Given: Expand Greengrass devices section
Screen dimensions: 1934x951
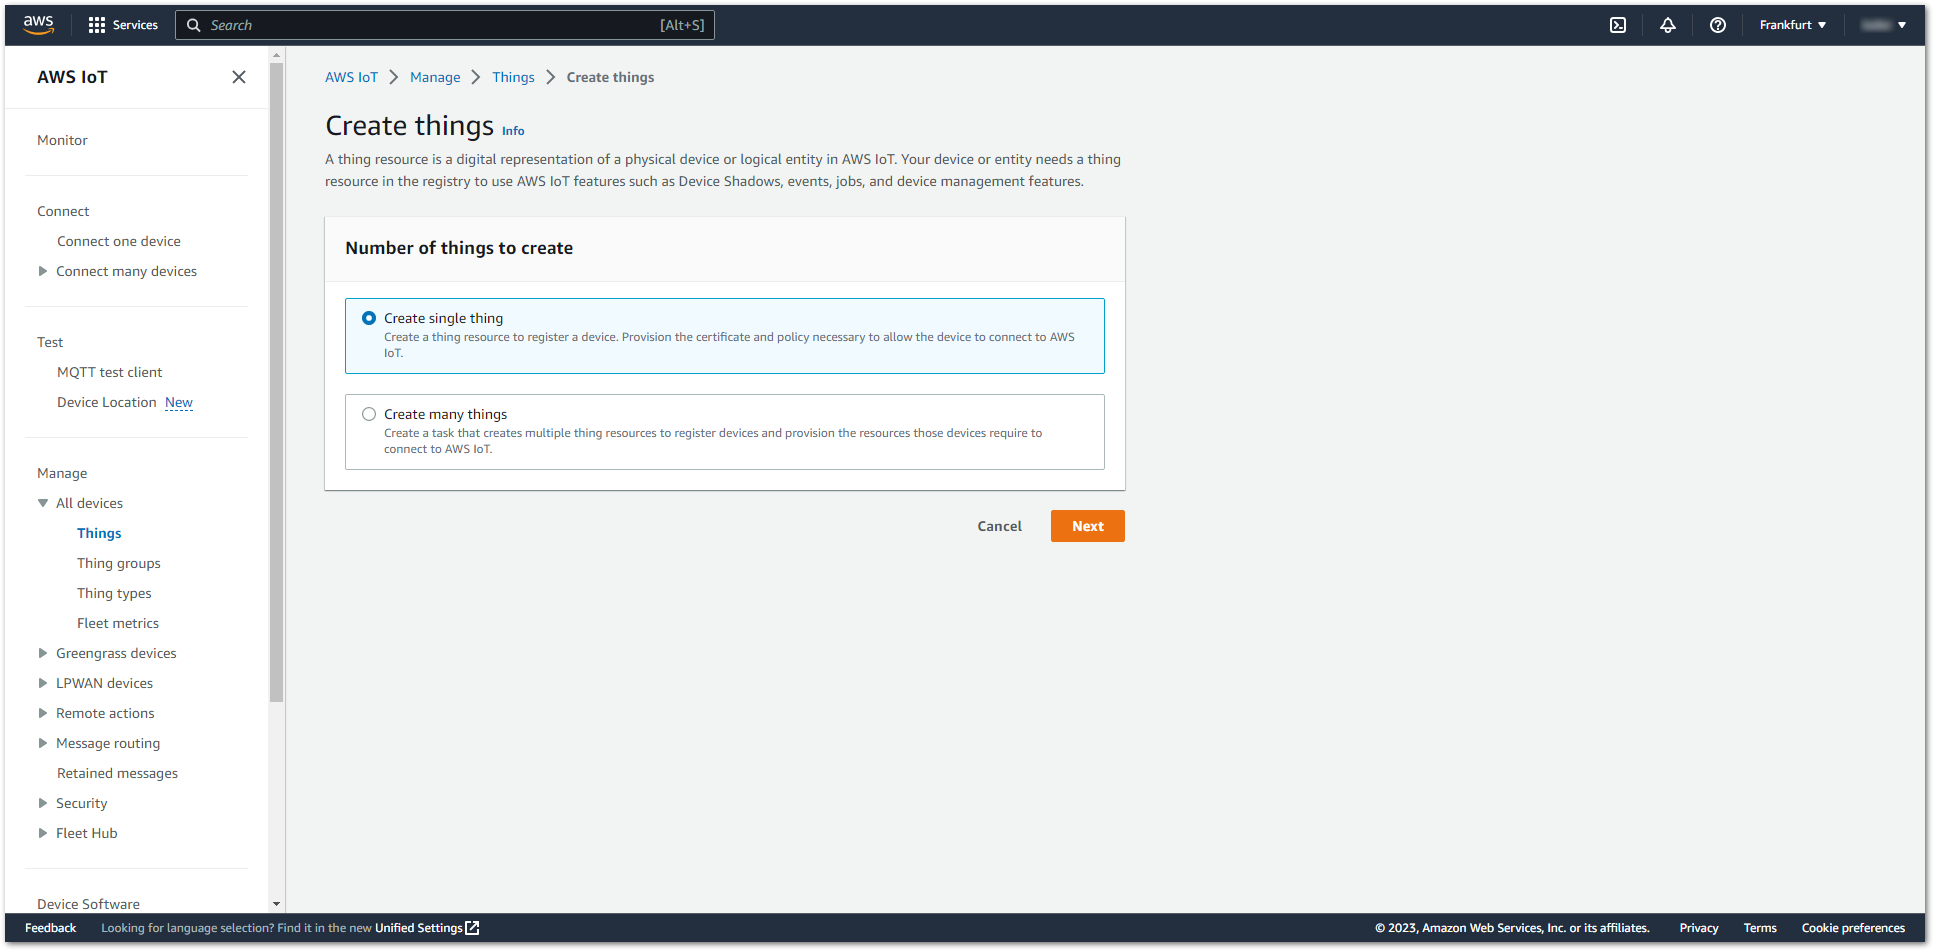Looking at the screenshot, I should (x=43, y=653).
